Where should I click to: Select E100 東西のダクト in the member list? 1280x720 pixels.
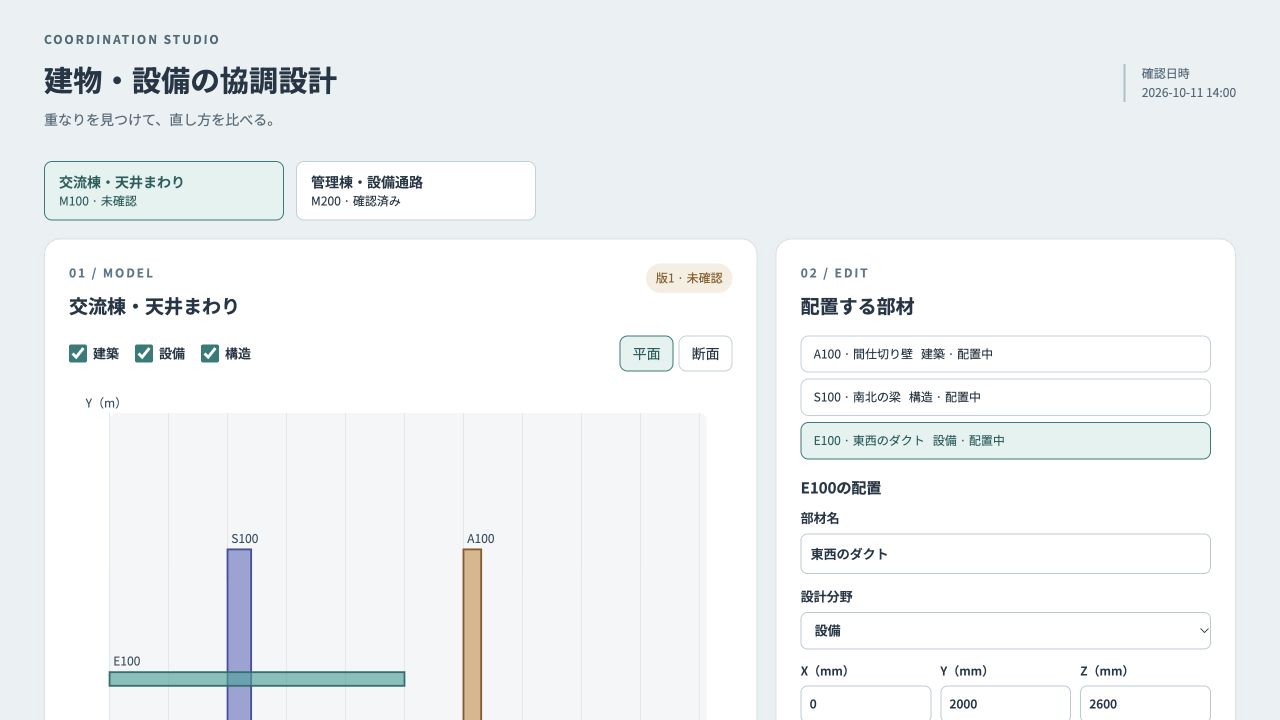1005,440
